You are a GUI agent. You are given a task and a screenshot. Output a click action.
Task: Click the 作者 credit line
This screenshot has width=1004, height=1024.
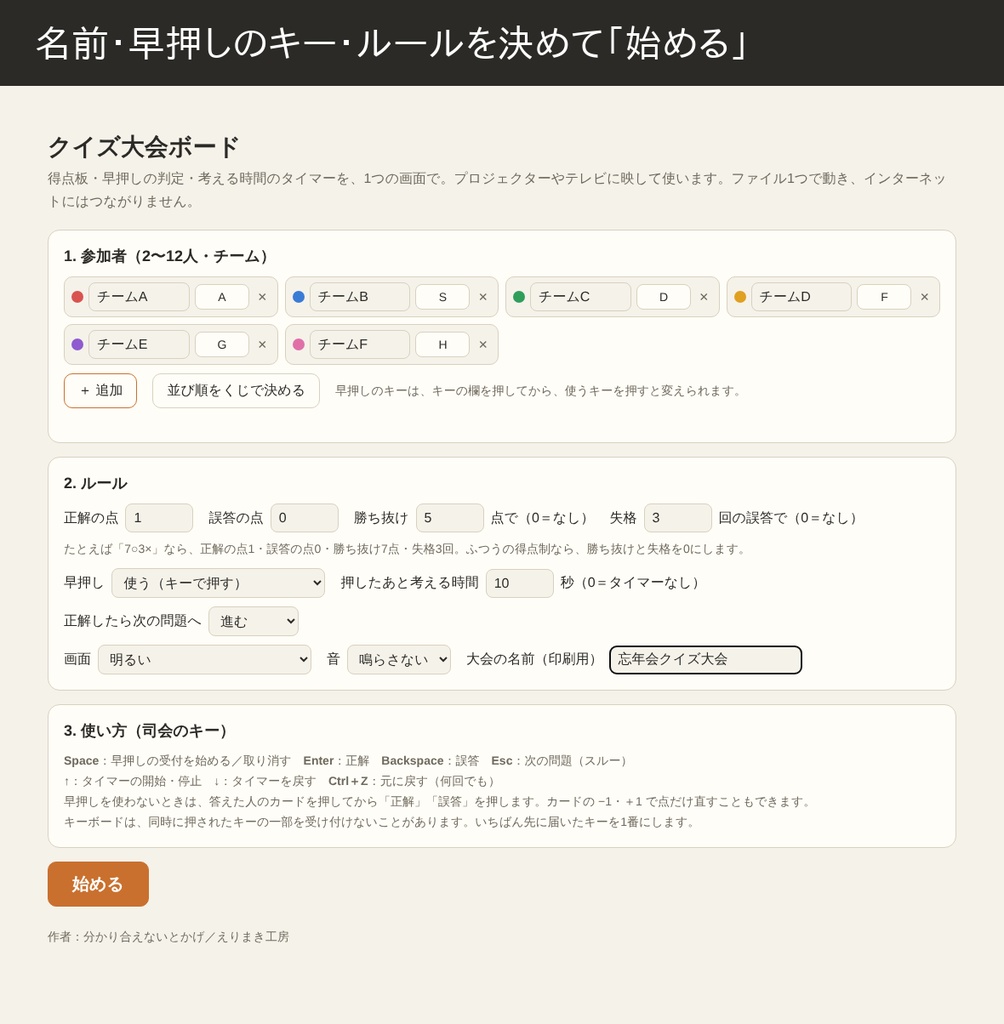point(169,936)
